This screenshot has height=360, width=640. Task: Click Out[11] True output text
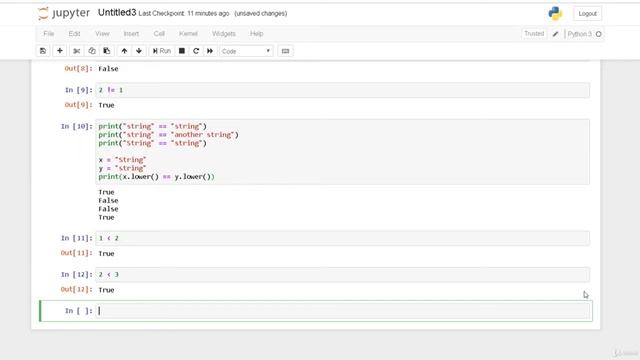click(106, 253)
